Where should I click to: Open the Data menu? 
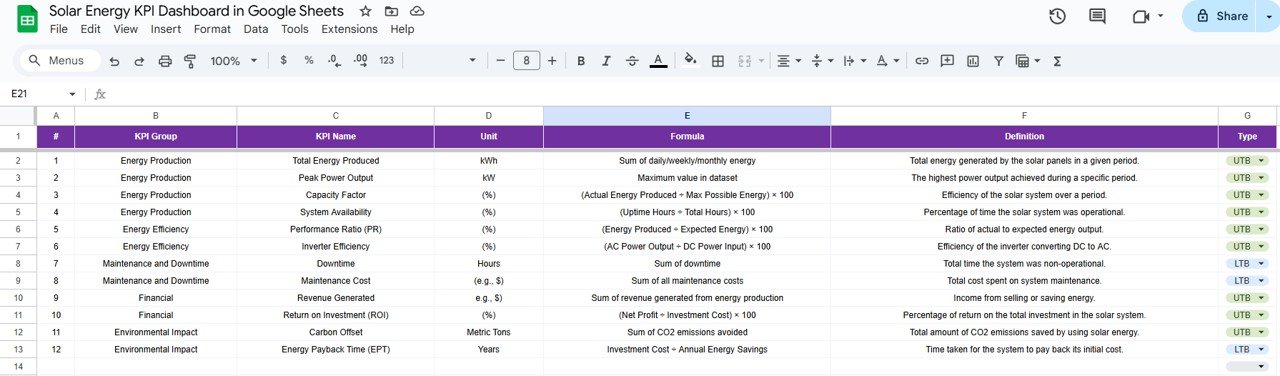point(256,29)
